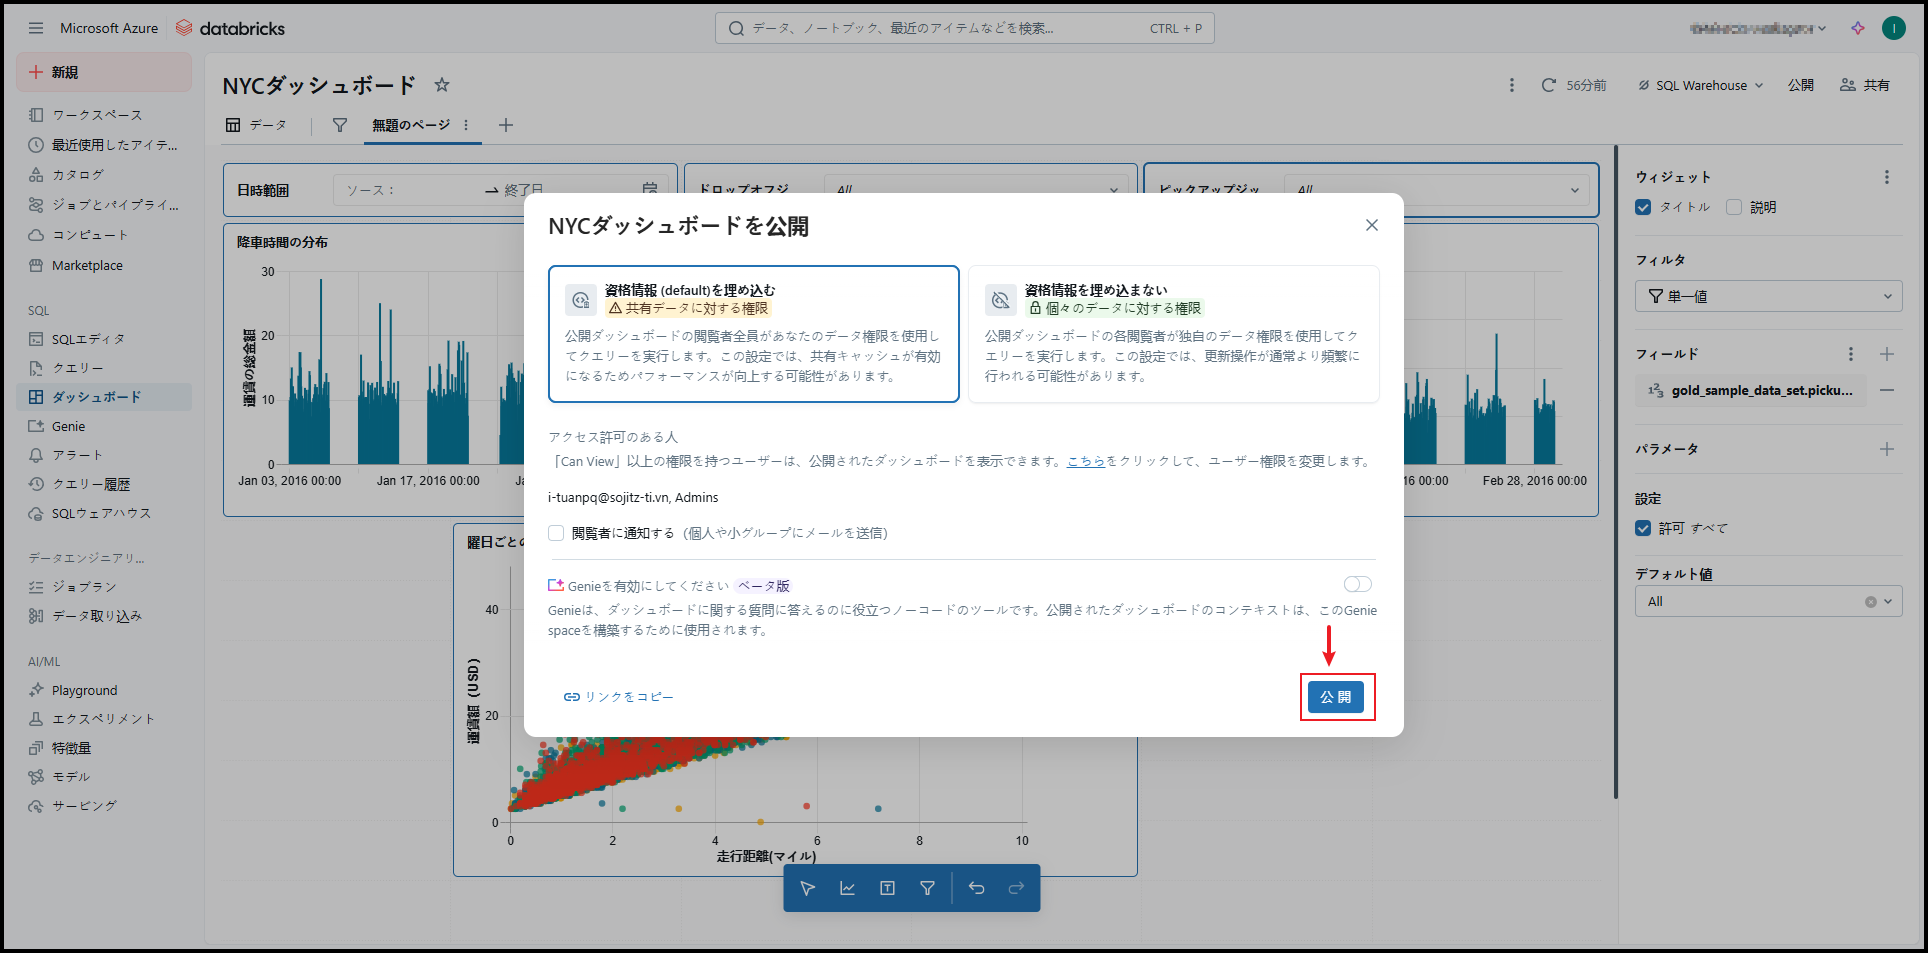
Task: Check the 説明 checkbox
Action: coord(1734,207)
